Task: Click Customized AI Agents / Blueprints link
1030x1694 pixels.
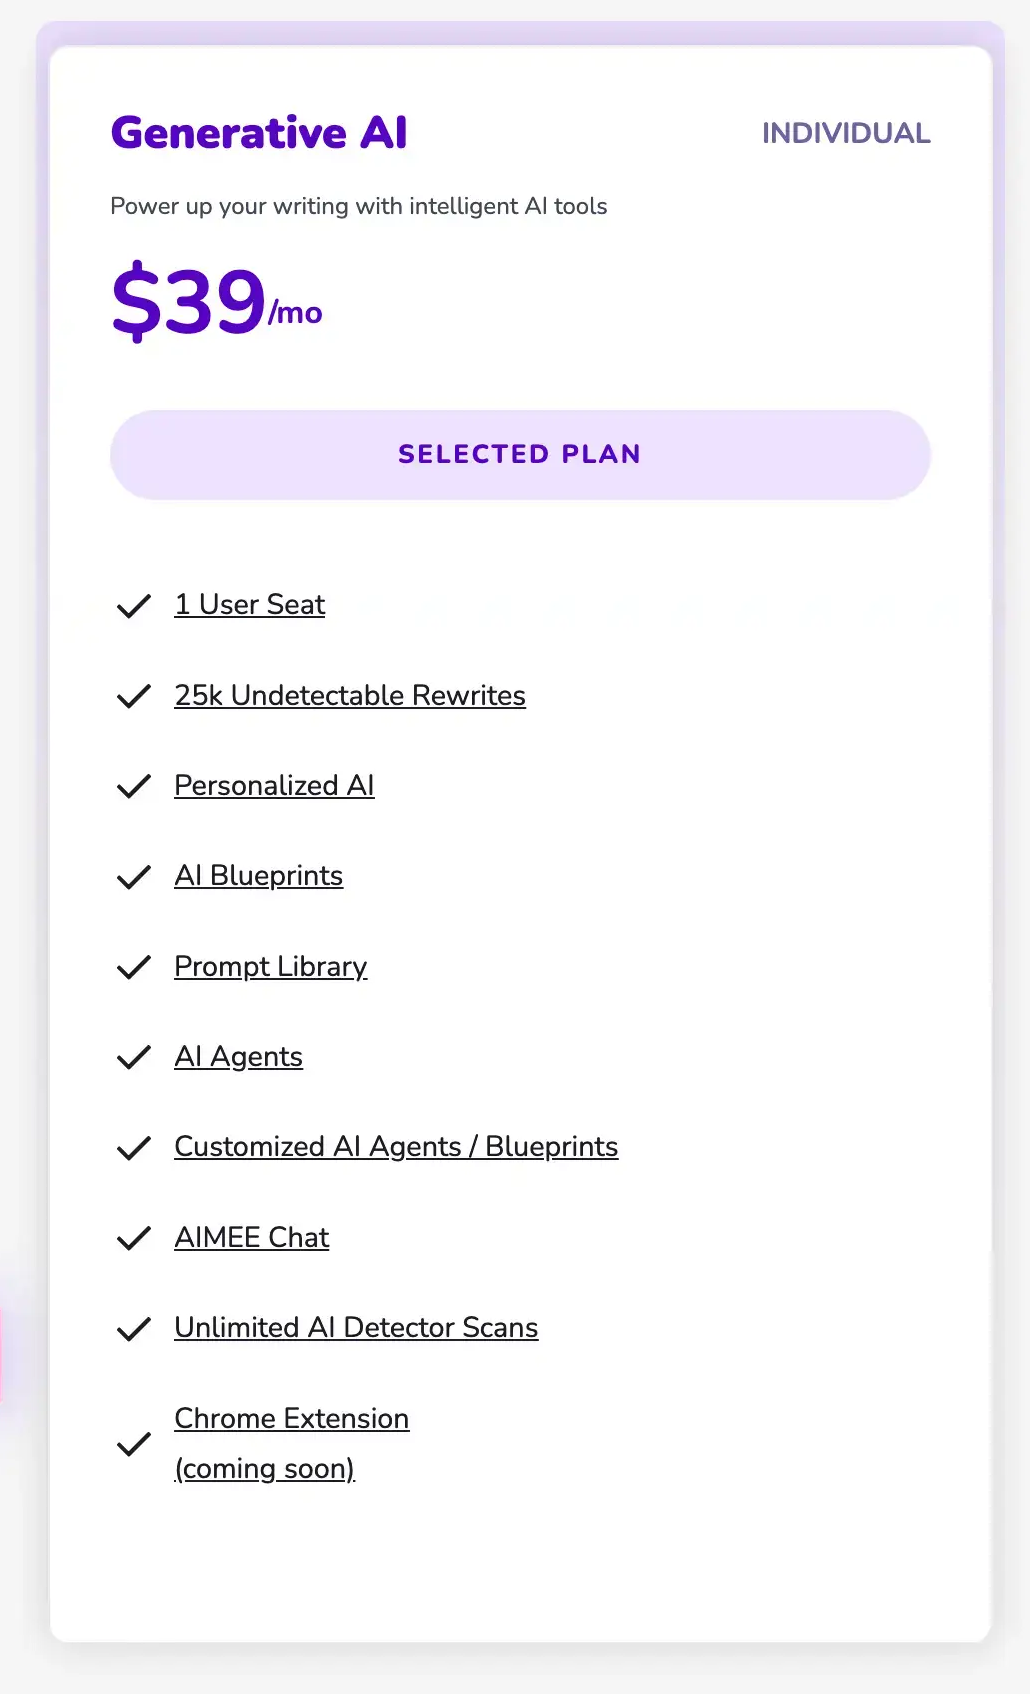Action: click(396, 1147)
